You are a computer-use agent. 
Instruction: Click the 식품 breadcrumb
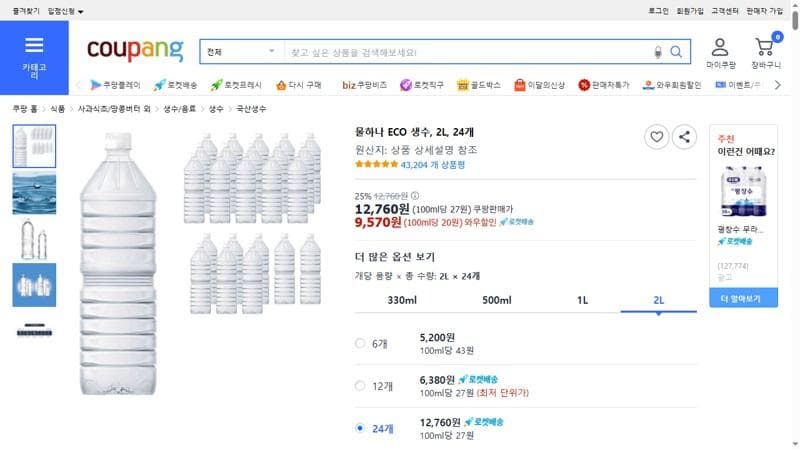click(57, 109)
